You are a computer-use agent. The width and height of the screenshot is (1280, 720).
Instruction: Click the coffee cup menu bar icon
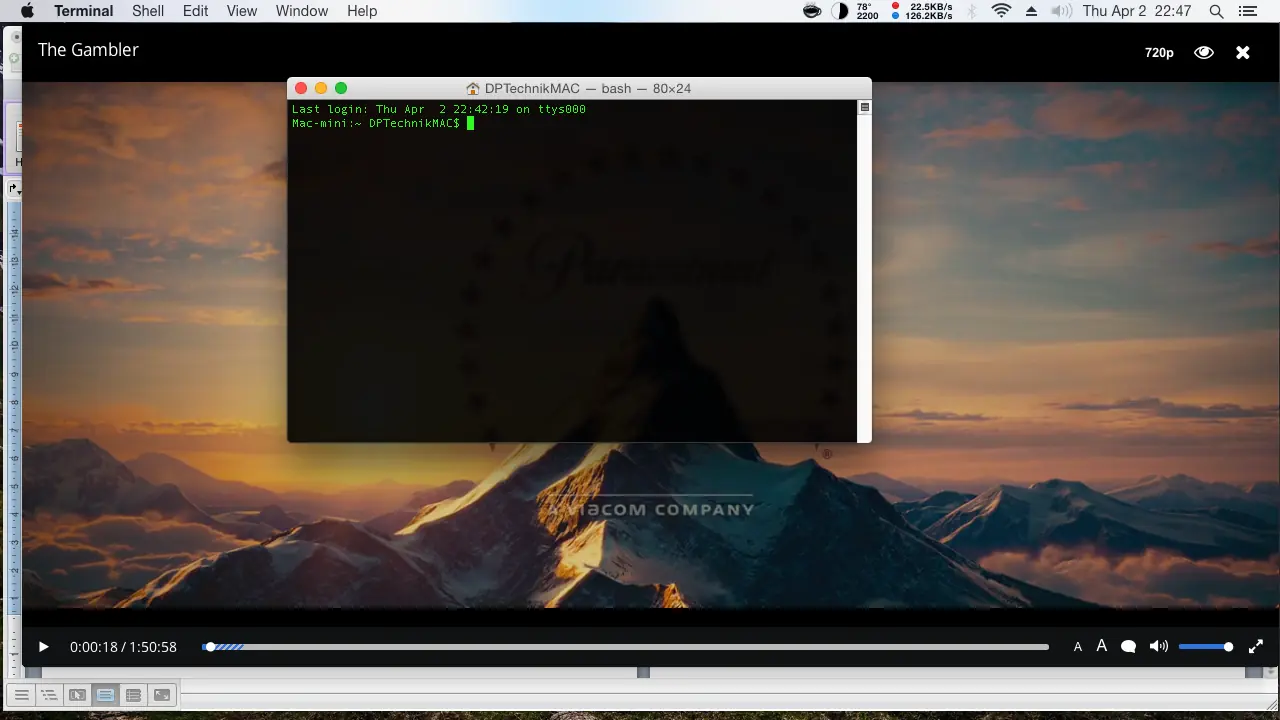tap(813, 11)
